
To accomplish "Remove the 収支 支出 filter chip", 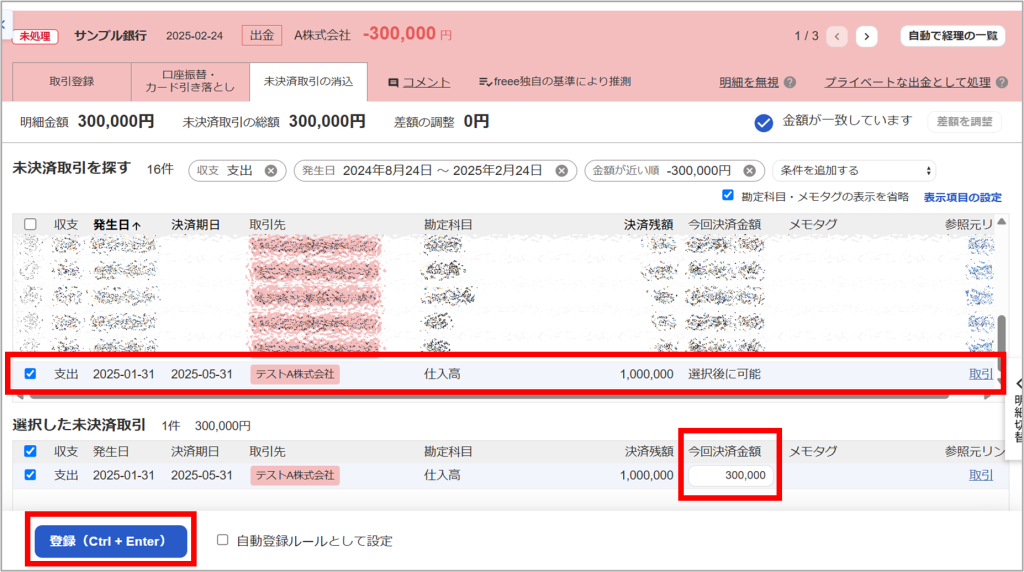I will 271,171.
